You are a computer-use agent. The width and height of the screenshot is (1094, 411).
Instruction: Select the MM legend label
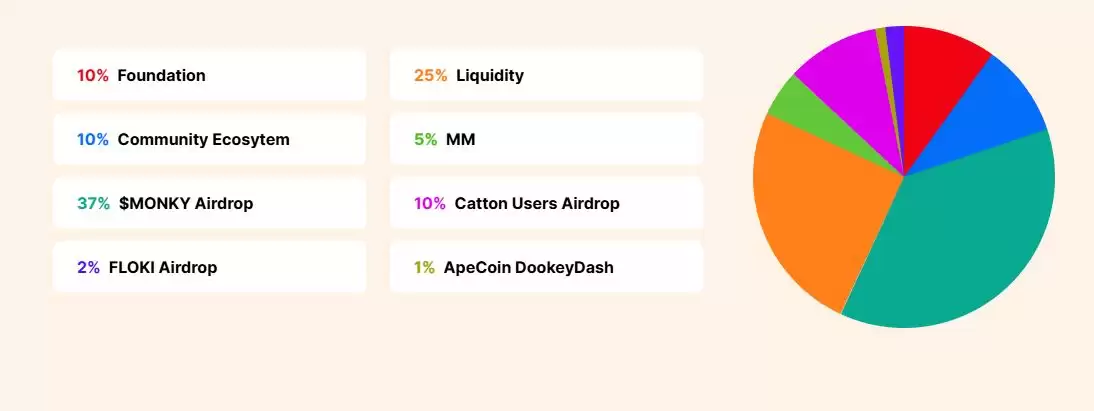[460, 140]
